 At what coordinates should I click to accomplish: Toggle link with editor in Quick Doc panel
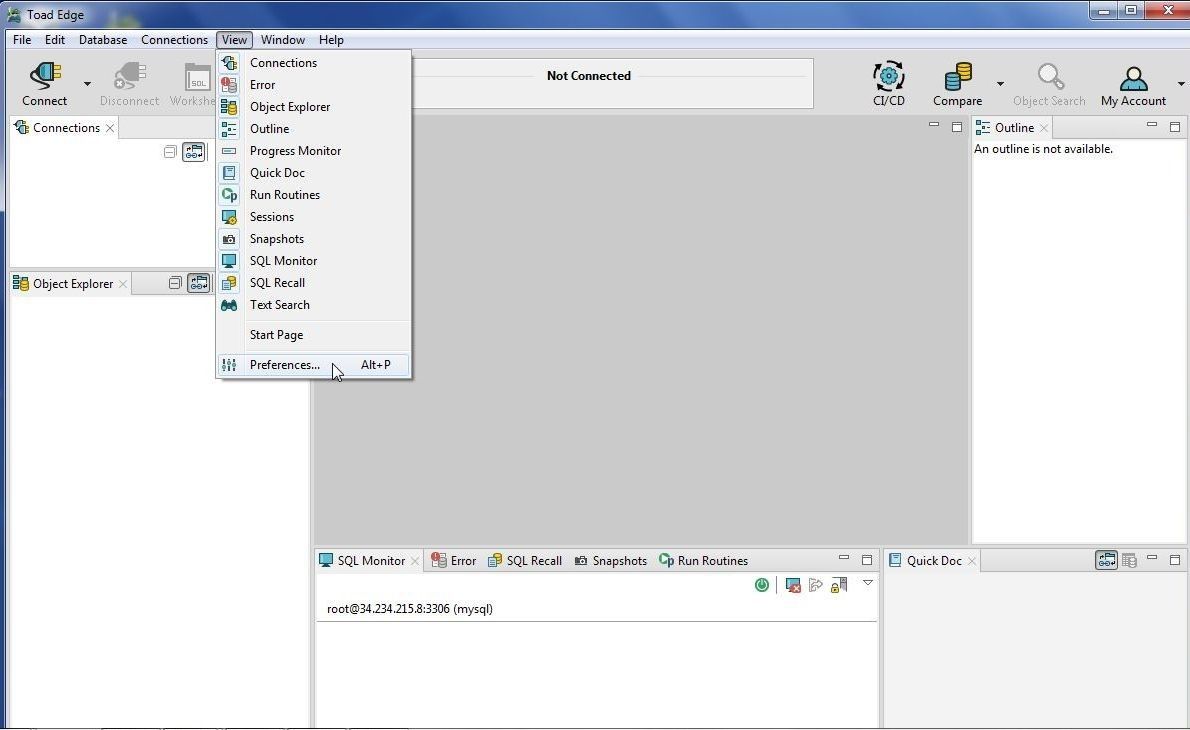pyautogui.click(x=1106, y=561)
